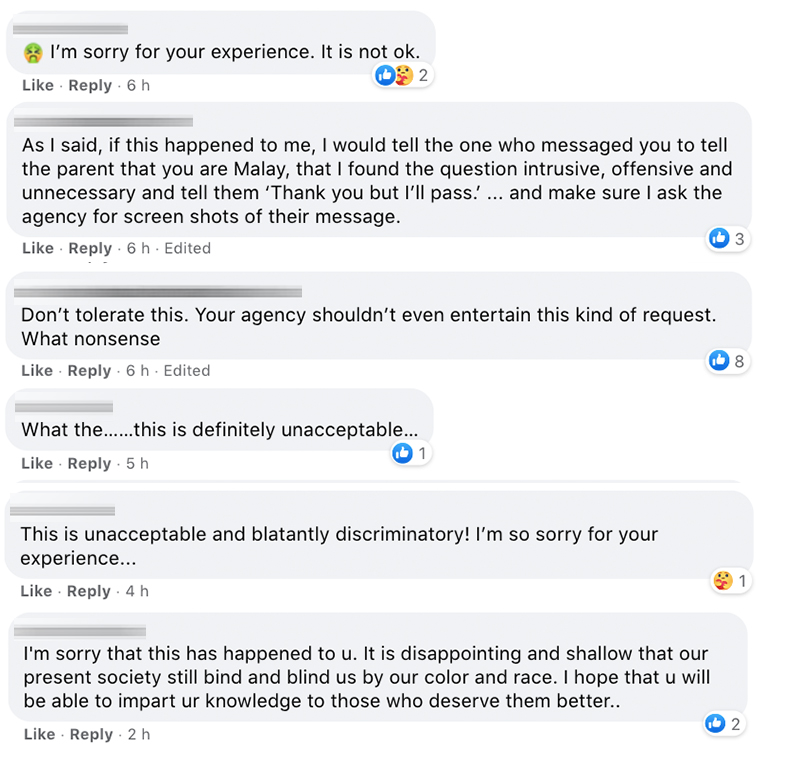Image resolution: width=800 pixels, height=779 pixels.
Task: Reply to the 'As I said' comment
Action: point(90,248)
